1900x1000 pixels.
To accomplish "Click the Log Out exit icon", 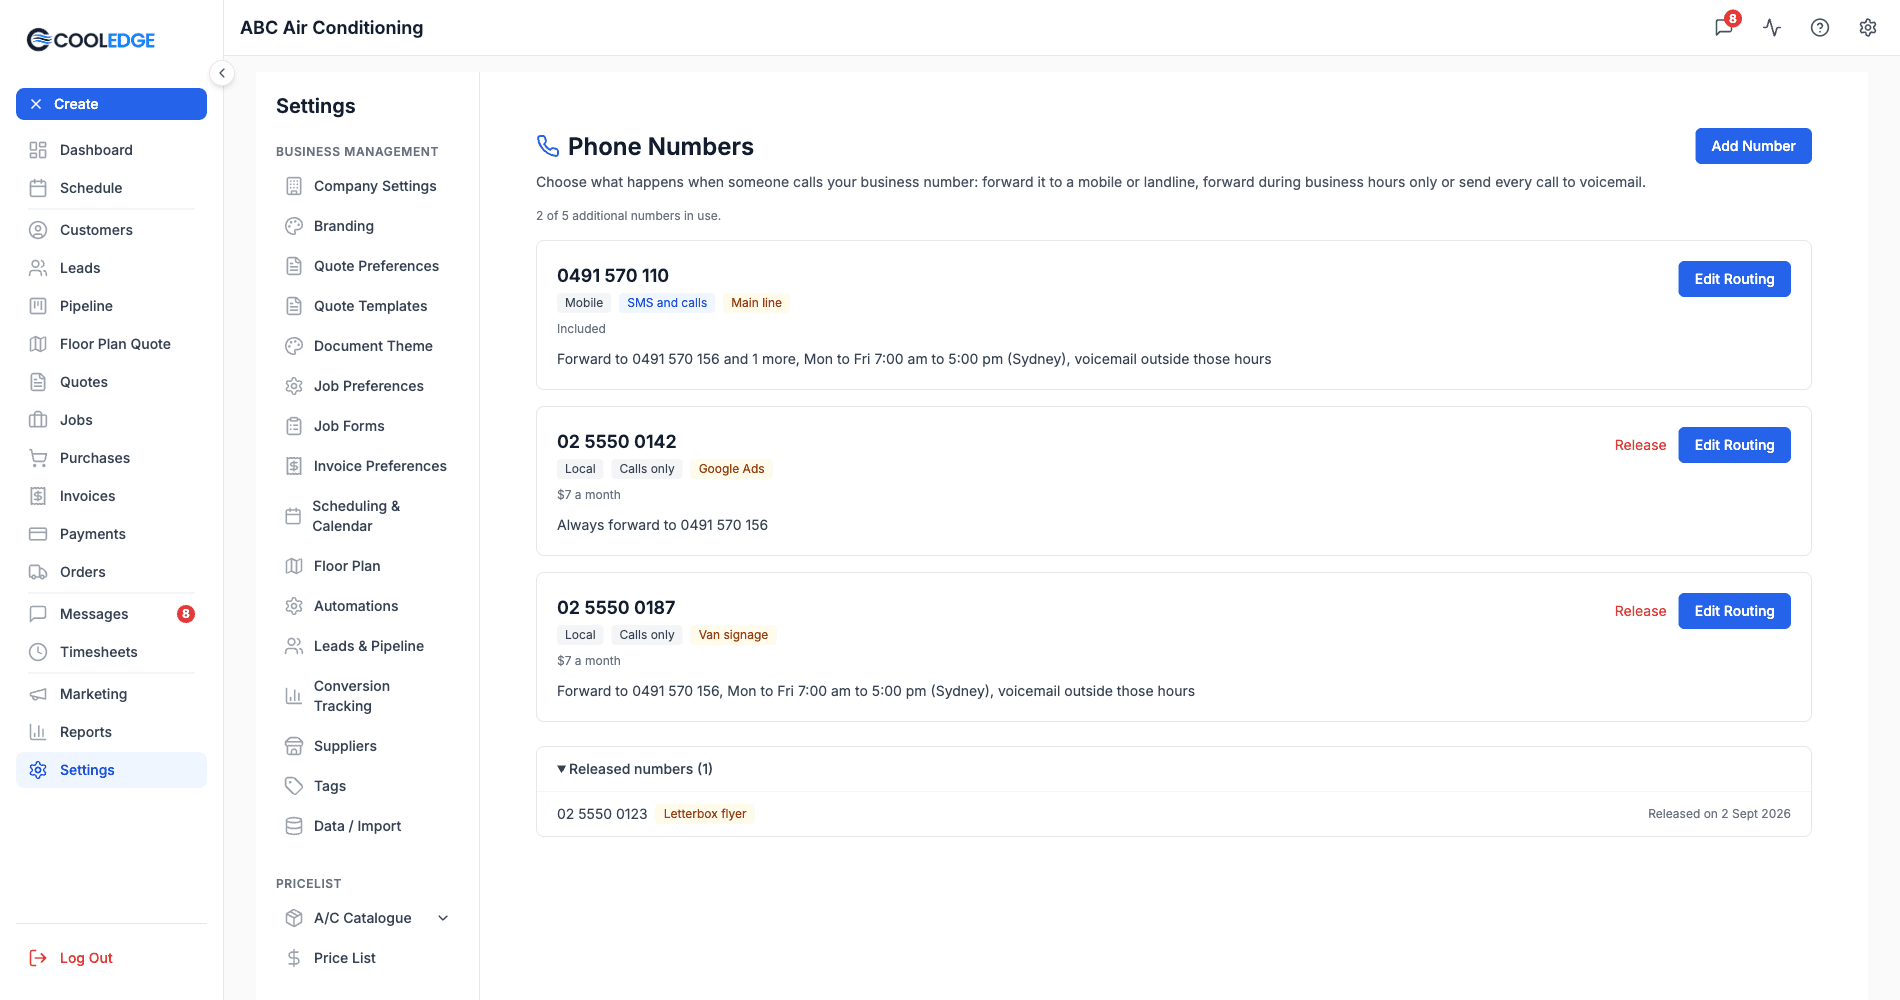I will click(38, 958).
